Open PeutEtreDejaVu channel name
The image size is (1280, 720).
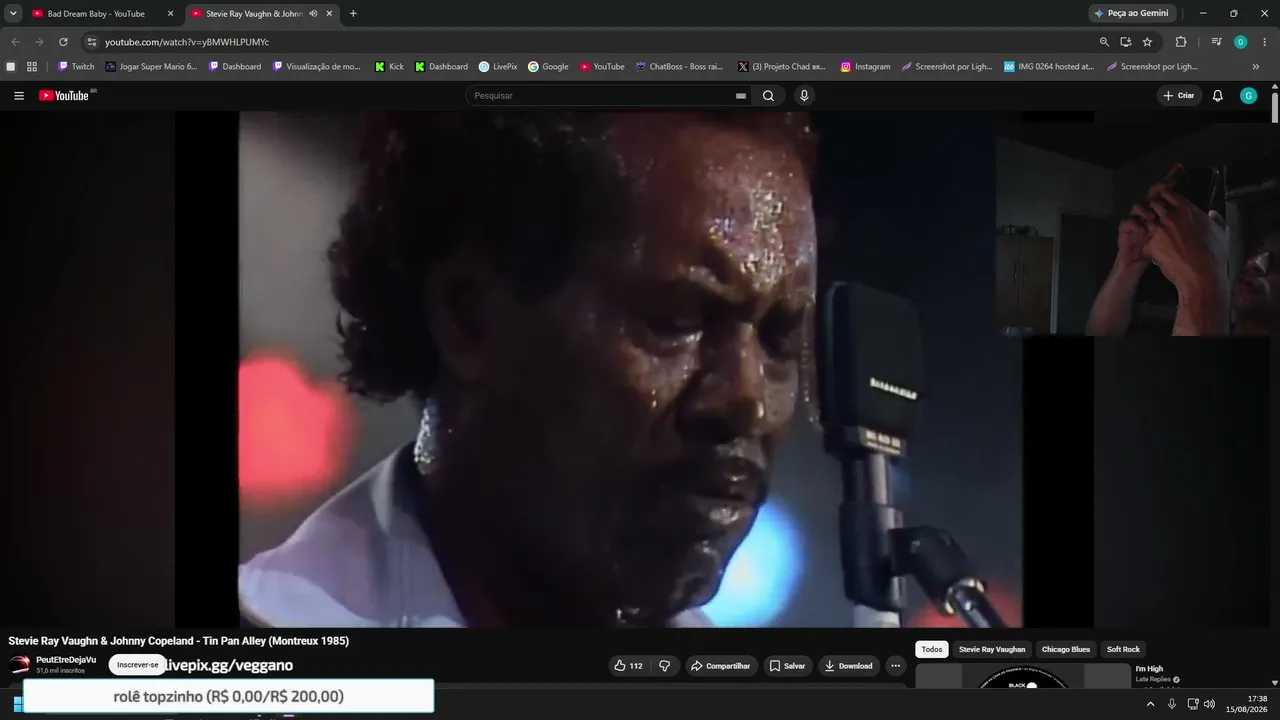click(66, 660)
